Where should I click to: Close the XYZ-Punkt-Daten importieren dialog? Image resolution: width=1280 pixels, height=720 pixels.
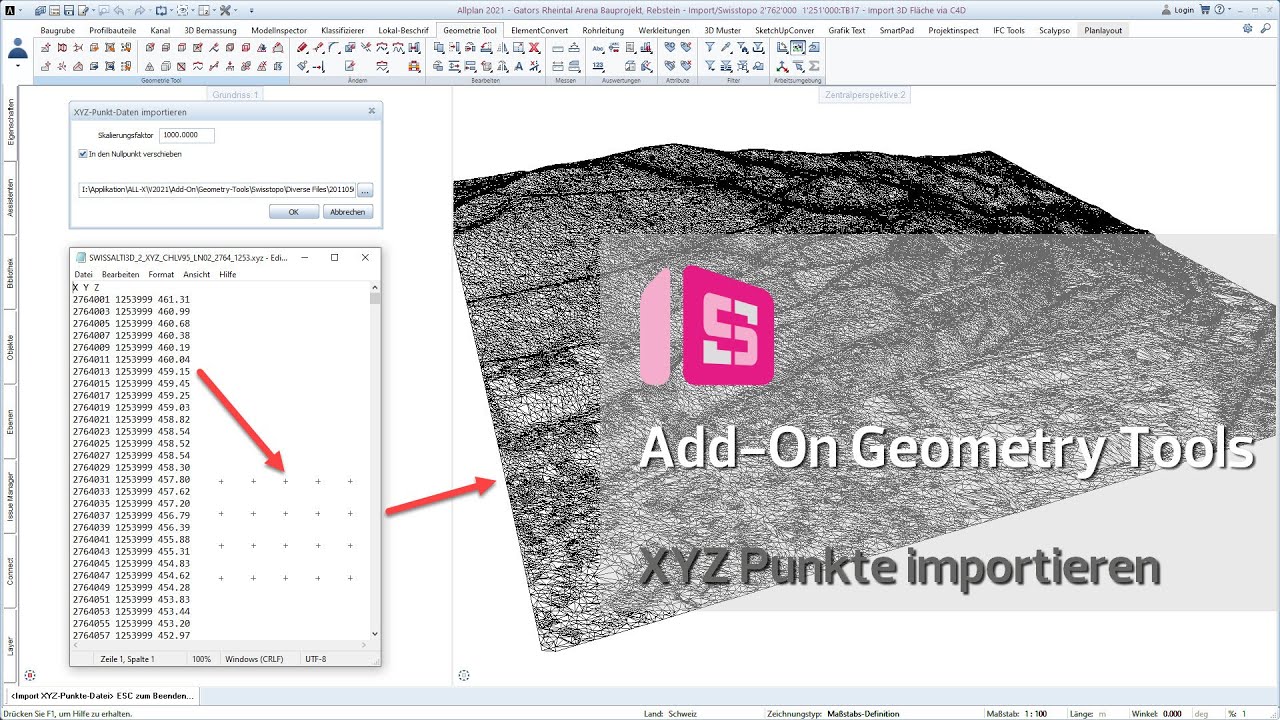372,111
